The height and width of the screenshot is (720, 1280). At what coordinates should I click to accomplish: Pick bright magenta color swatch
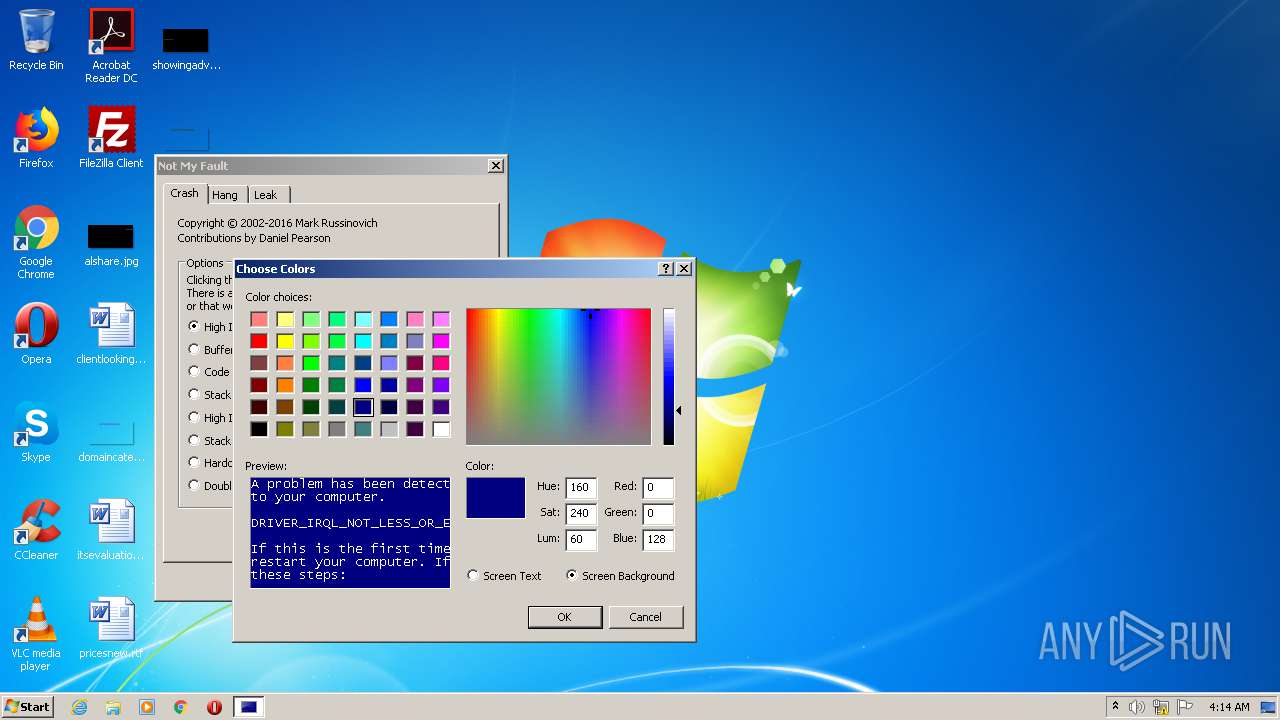tap(441, 341)
